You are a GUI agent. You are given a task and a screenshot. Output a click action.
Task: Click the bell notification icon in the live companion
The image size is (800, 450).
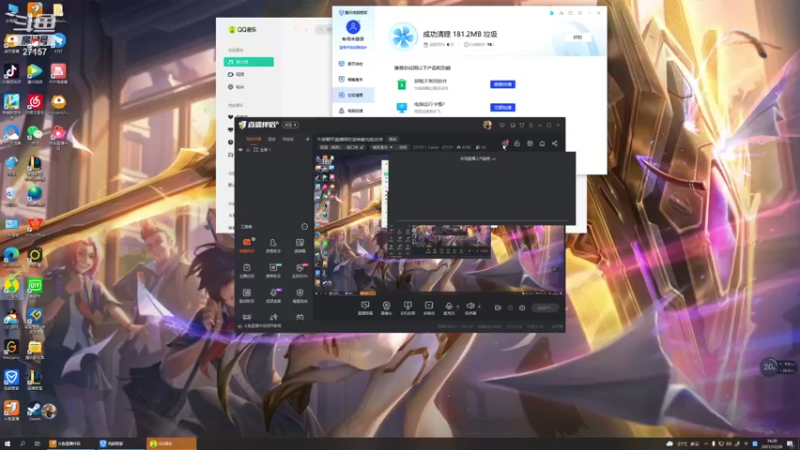coord(542,143)
